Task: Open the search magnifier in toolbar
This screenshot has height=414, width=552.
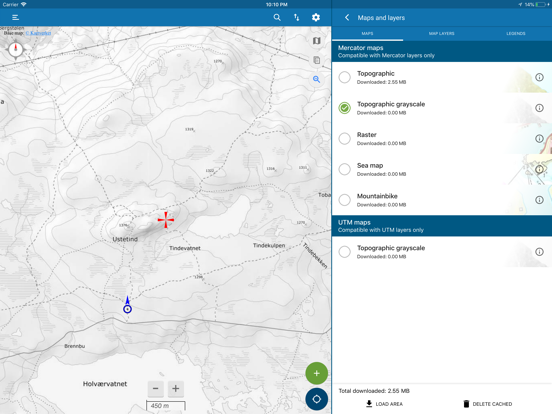Action: (x=277, y=18)
